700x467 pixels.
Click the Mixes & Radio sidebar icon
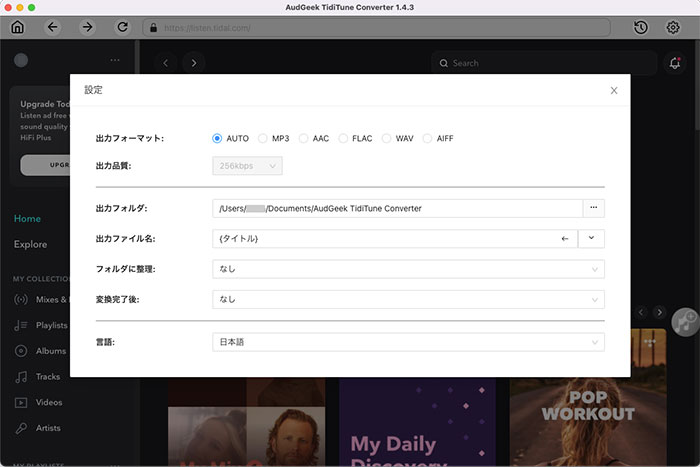(21, 299)
